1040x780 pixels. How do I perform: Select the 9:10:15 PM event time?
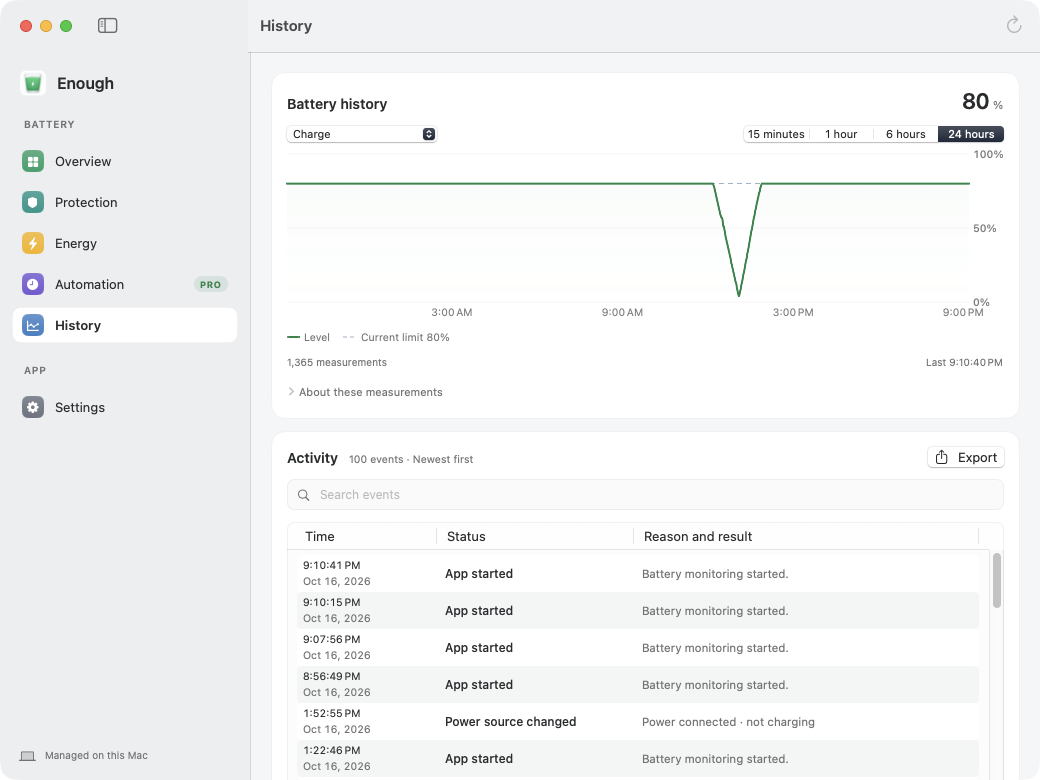(x=332, y=602)
